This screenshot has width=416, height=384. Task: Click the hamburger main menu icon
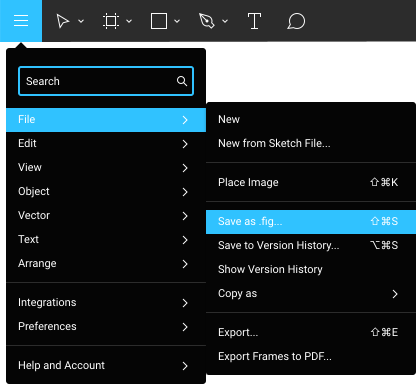(21, 21)
